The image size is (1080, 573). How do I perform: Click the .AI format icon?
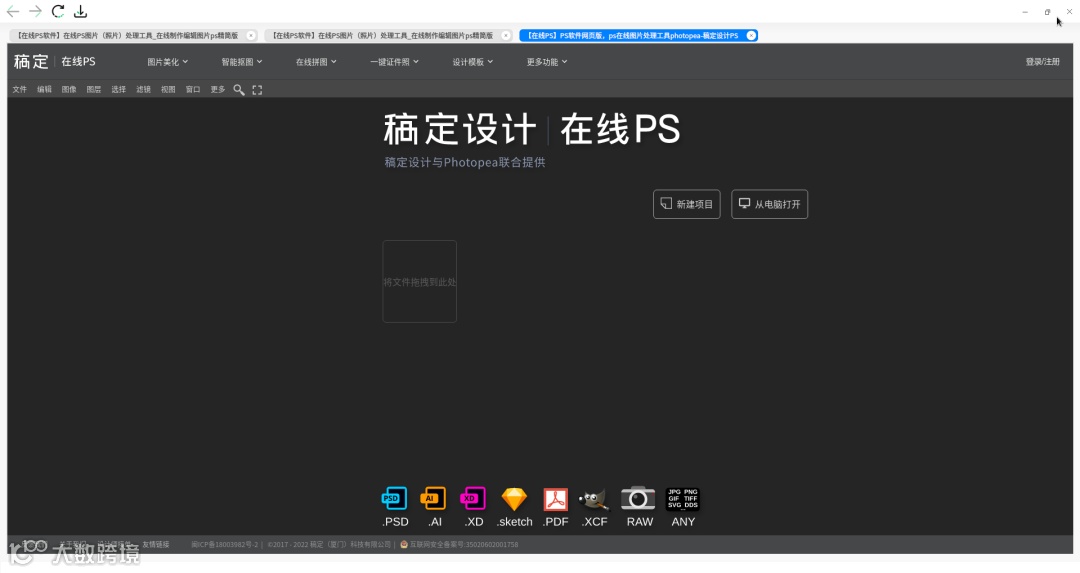pyautogui.click(x=433, y=499)
